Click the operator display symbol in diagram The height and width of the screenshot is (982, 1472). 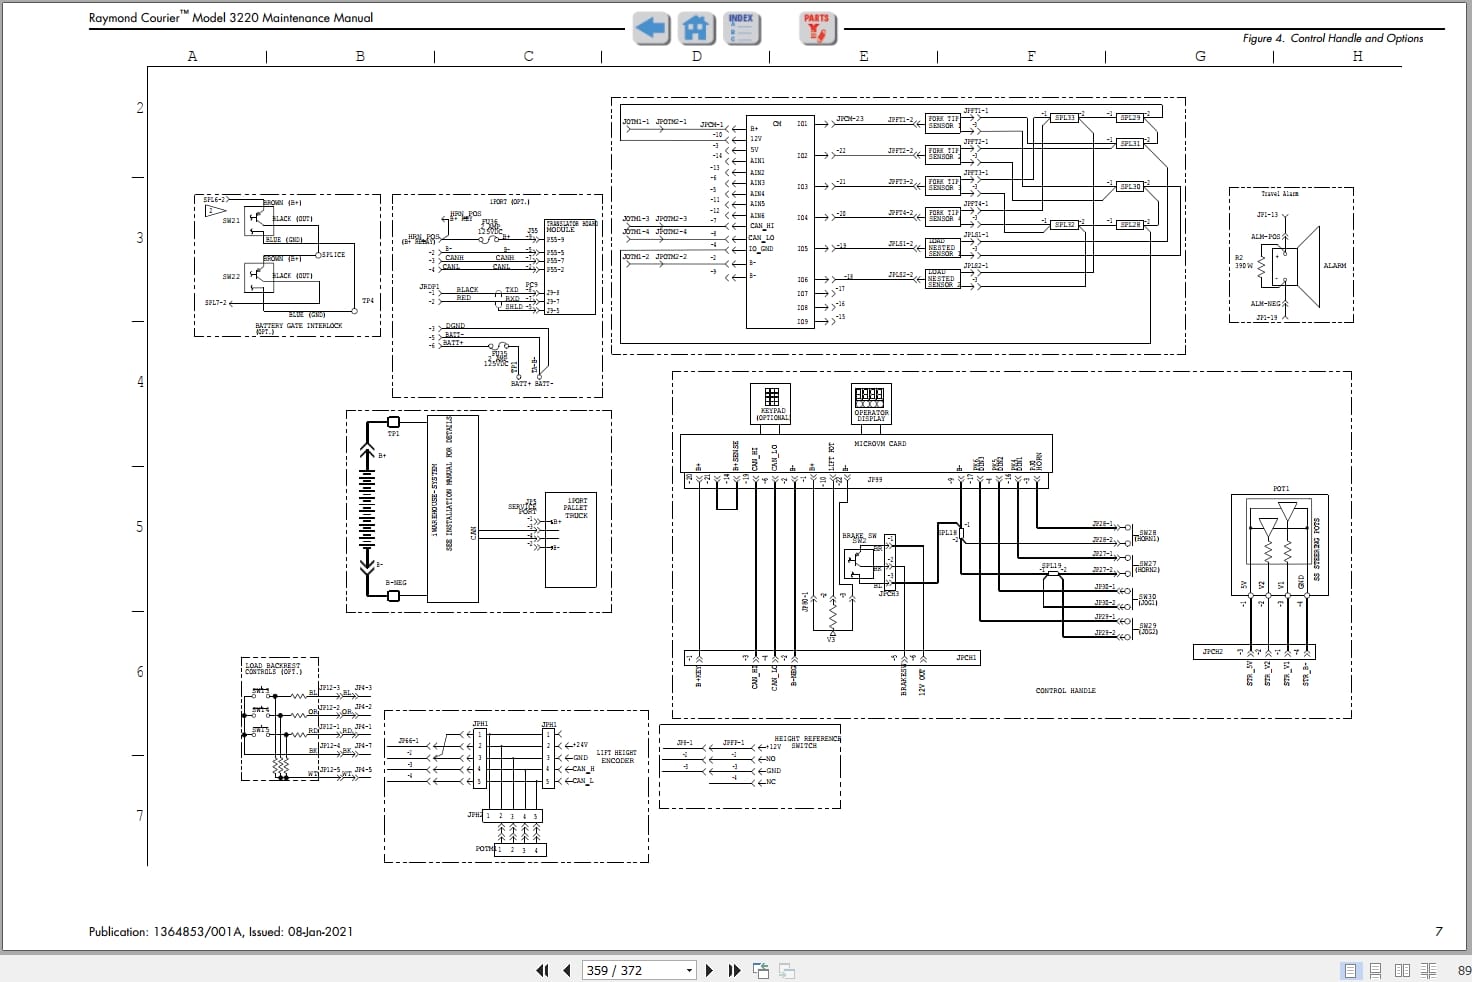point(869,396)
